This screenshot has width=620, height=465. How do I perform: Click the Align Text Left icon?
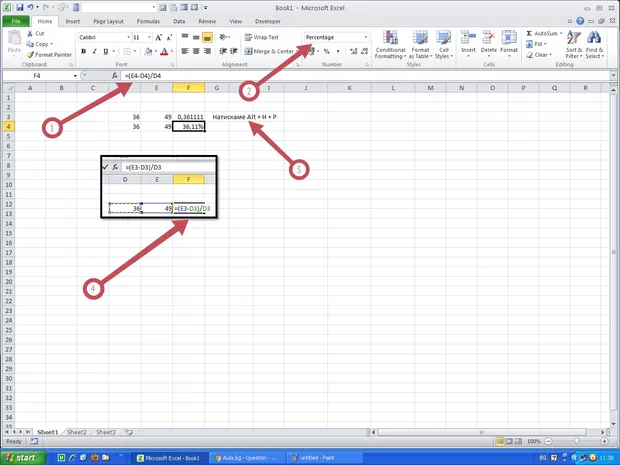pyautogui.click(x=185, y=51)
